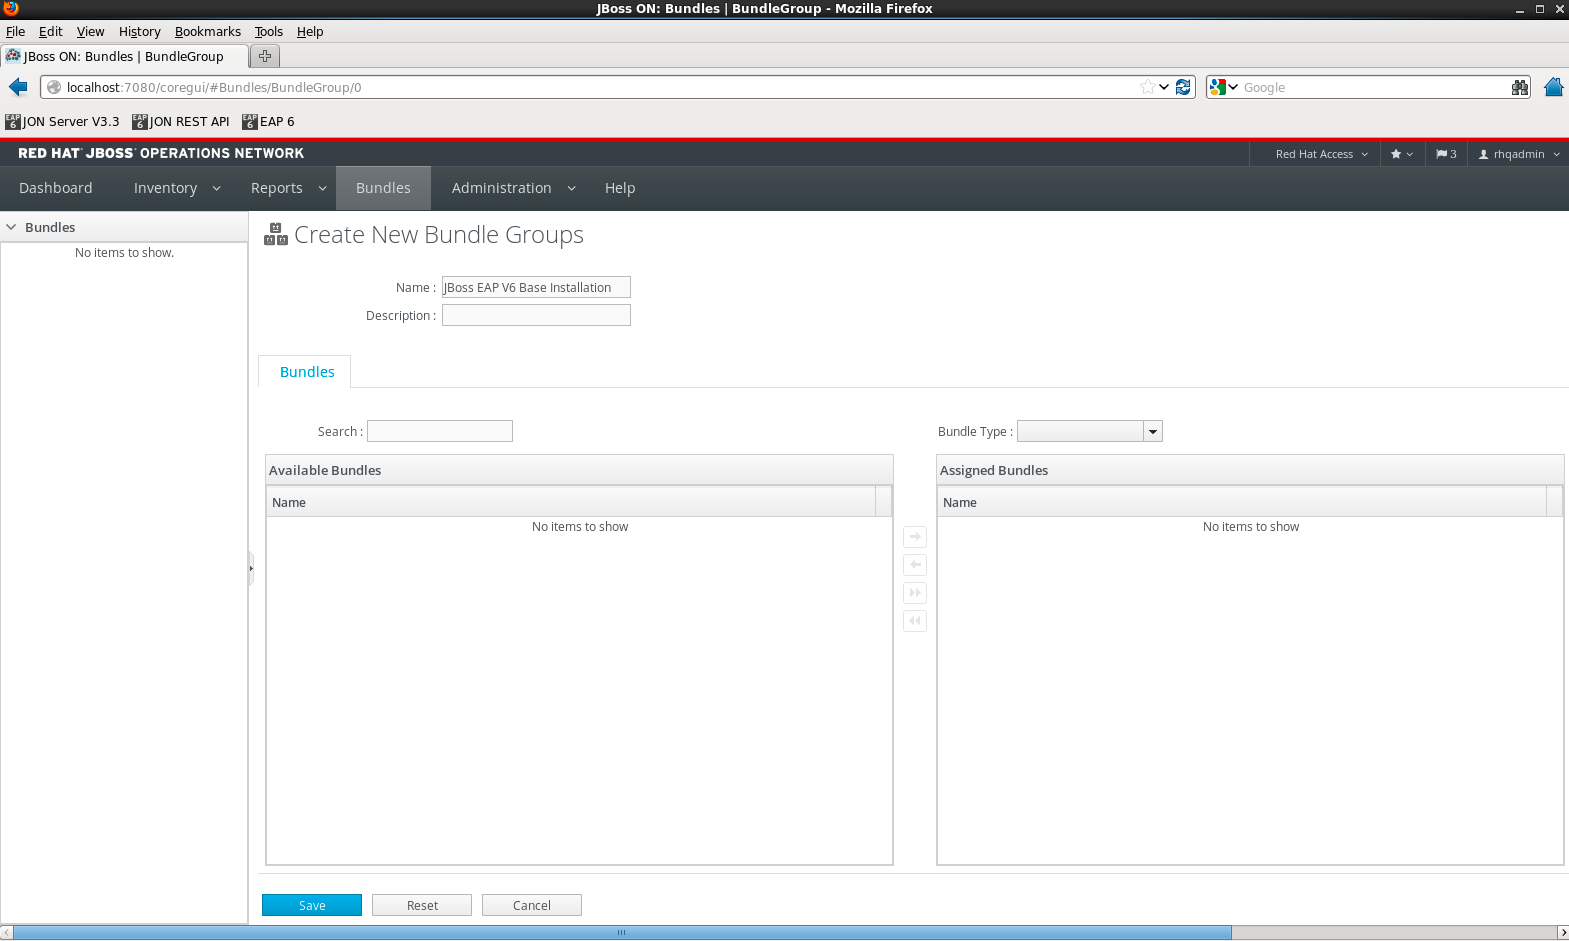The image size is (1569, 941).
Task: Sort Assigned Bundles by Name column
Action: pyautogui.click(x=1242, y=502)
